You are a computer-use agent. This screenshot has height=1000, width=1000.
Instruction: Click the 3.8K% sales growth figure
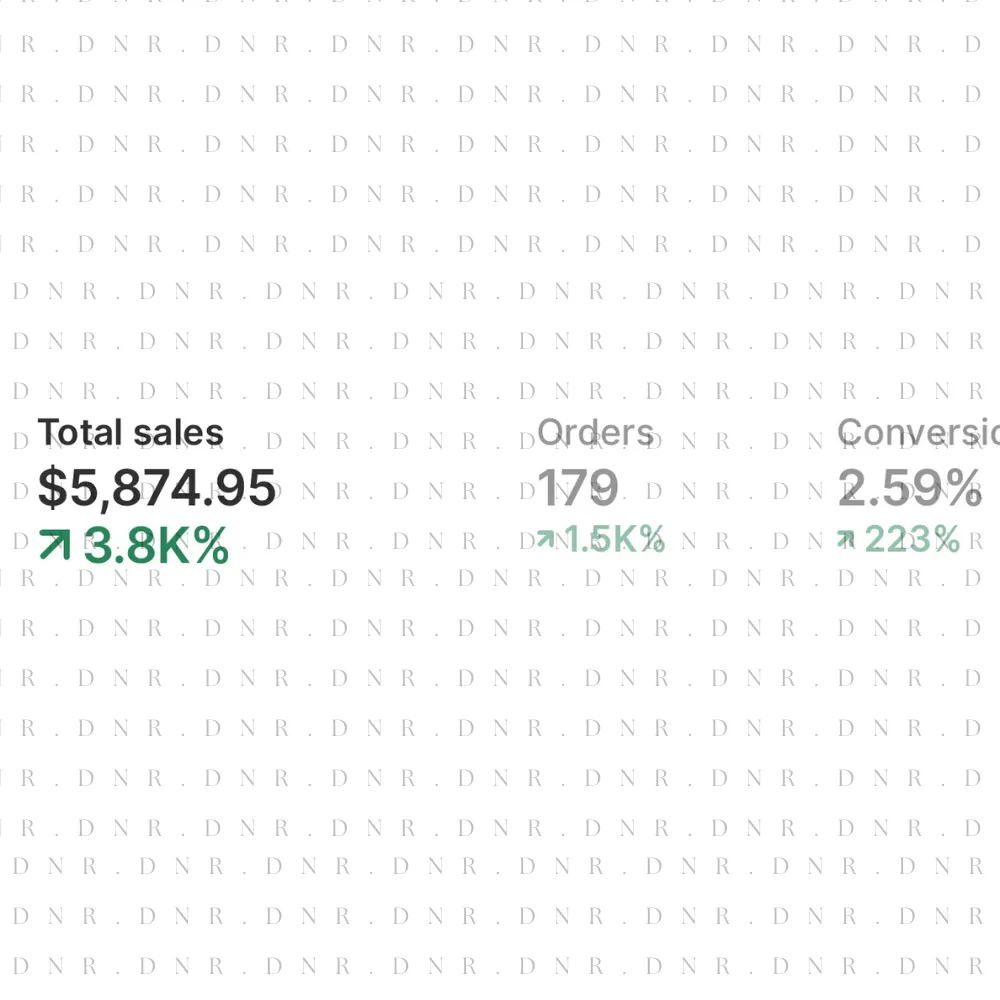tap(156, 547)
